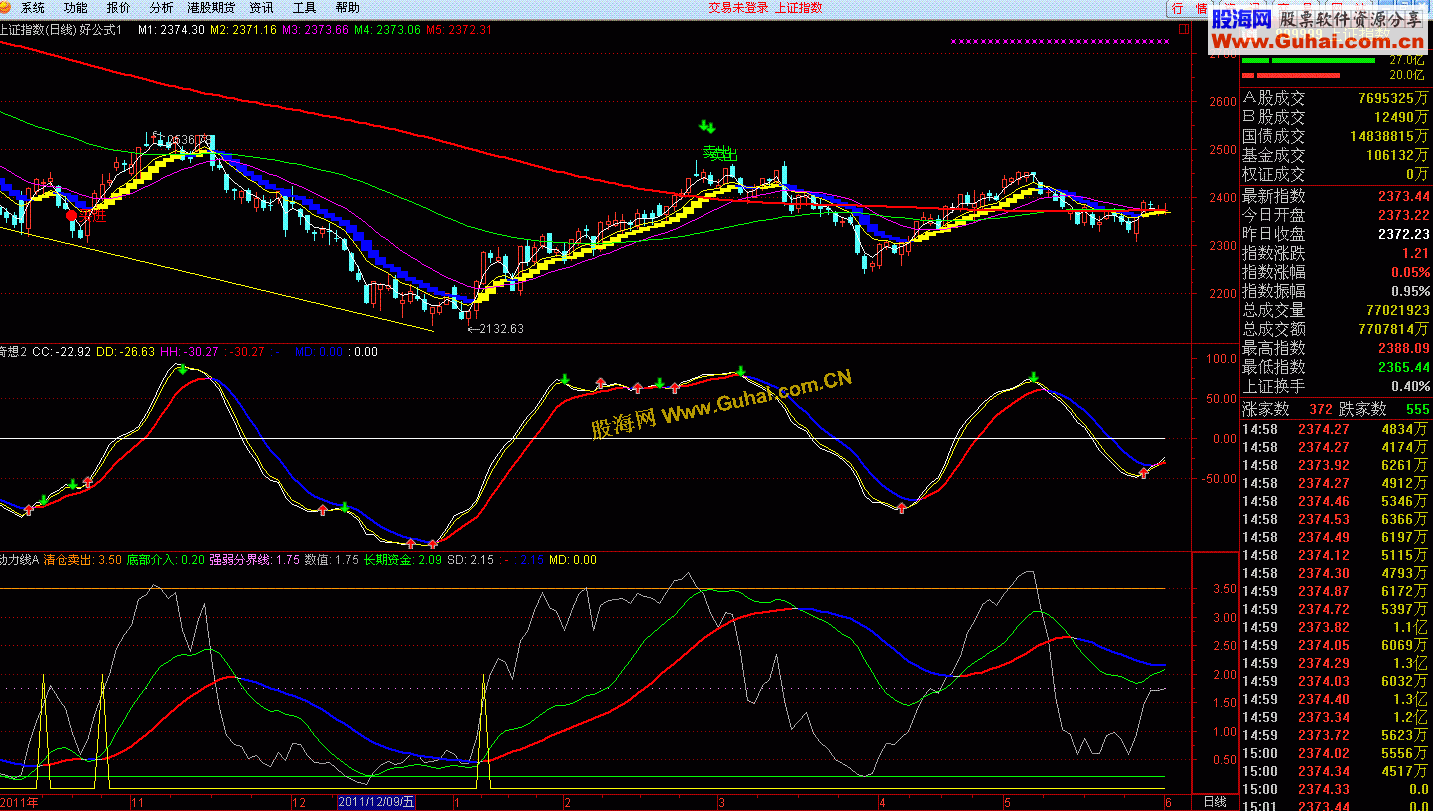The image size is (1433, 811).
Task: Open the 工具 menu
Action: 304,7
